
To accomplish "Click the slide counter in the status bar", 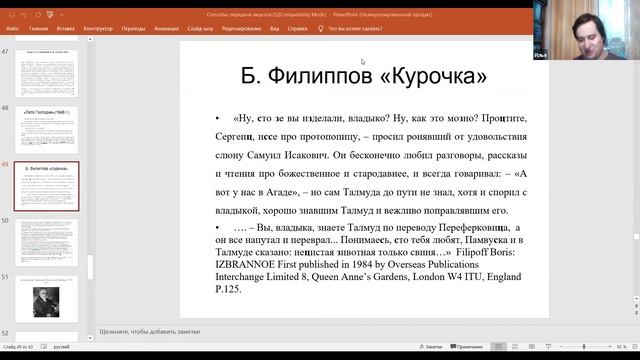I will point(18,347).
